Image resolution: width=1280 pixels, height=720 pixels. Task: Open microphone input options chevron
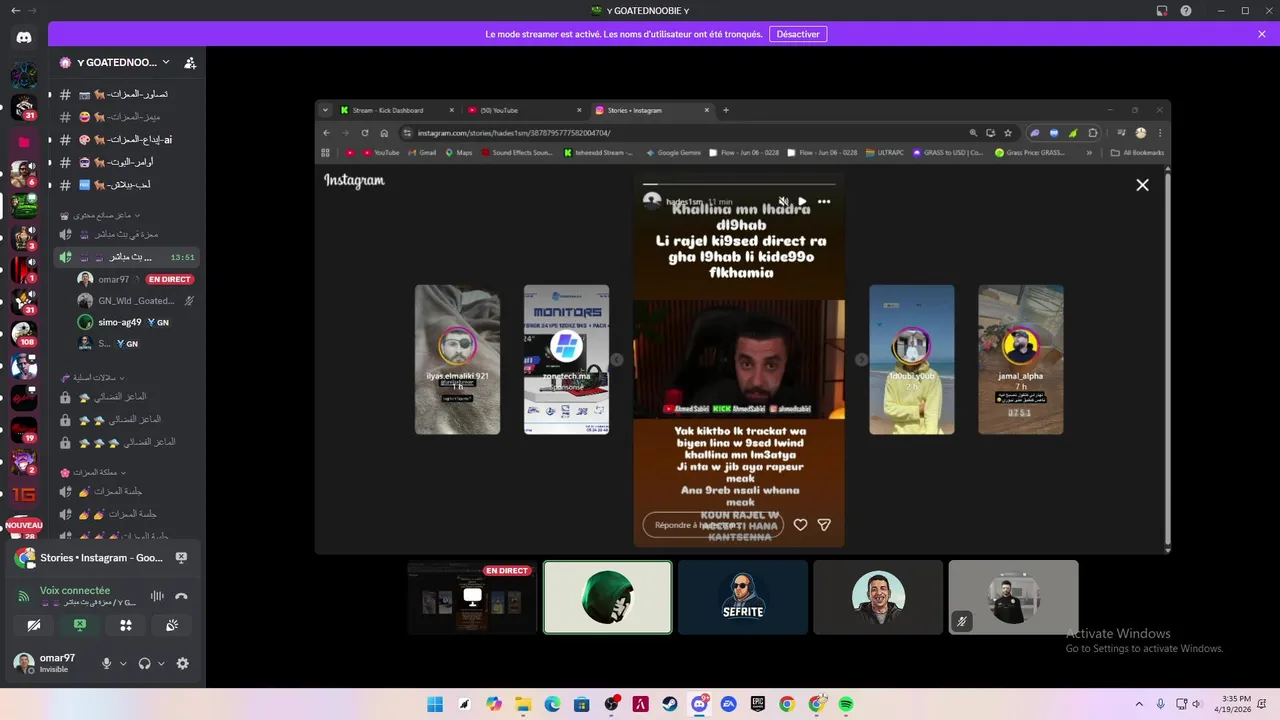(124, 663)
